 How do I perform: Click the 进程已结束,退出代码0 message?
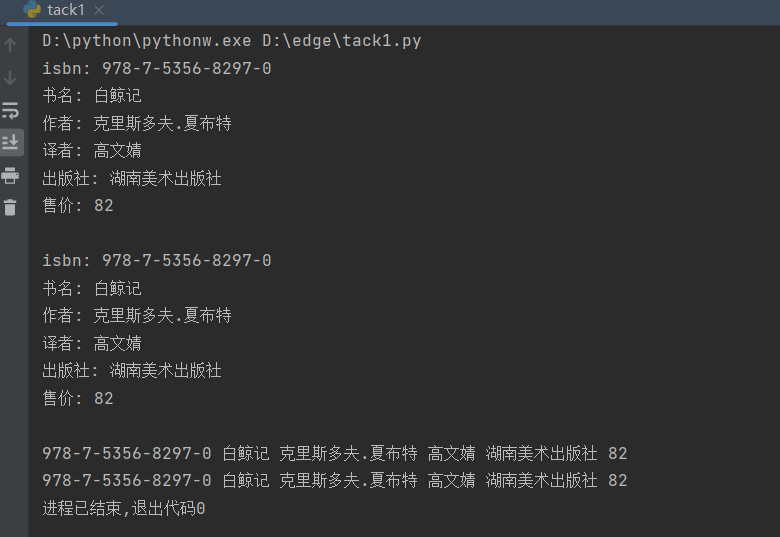click(x=124, y=508)
